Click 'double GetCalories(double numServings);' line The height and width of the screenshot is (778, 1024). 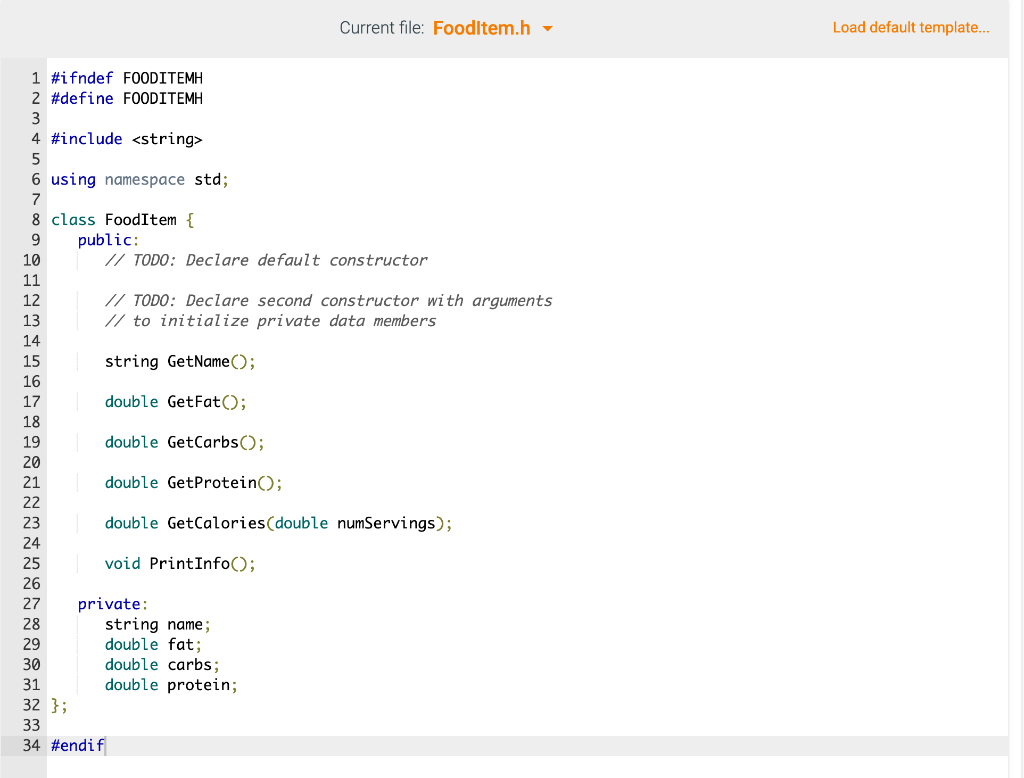278,523
